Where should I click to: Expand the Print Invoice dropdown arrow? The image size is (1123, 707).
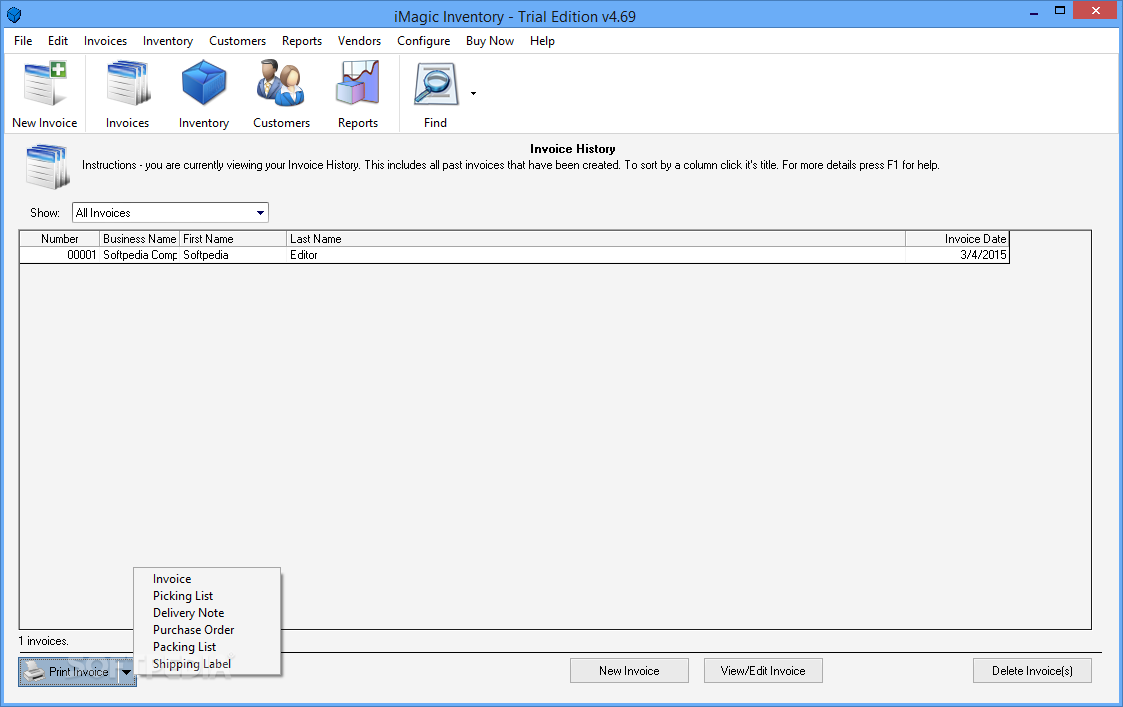126,672
